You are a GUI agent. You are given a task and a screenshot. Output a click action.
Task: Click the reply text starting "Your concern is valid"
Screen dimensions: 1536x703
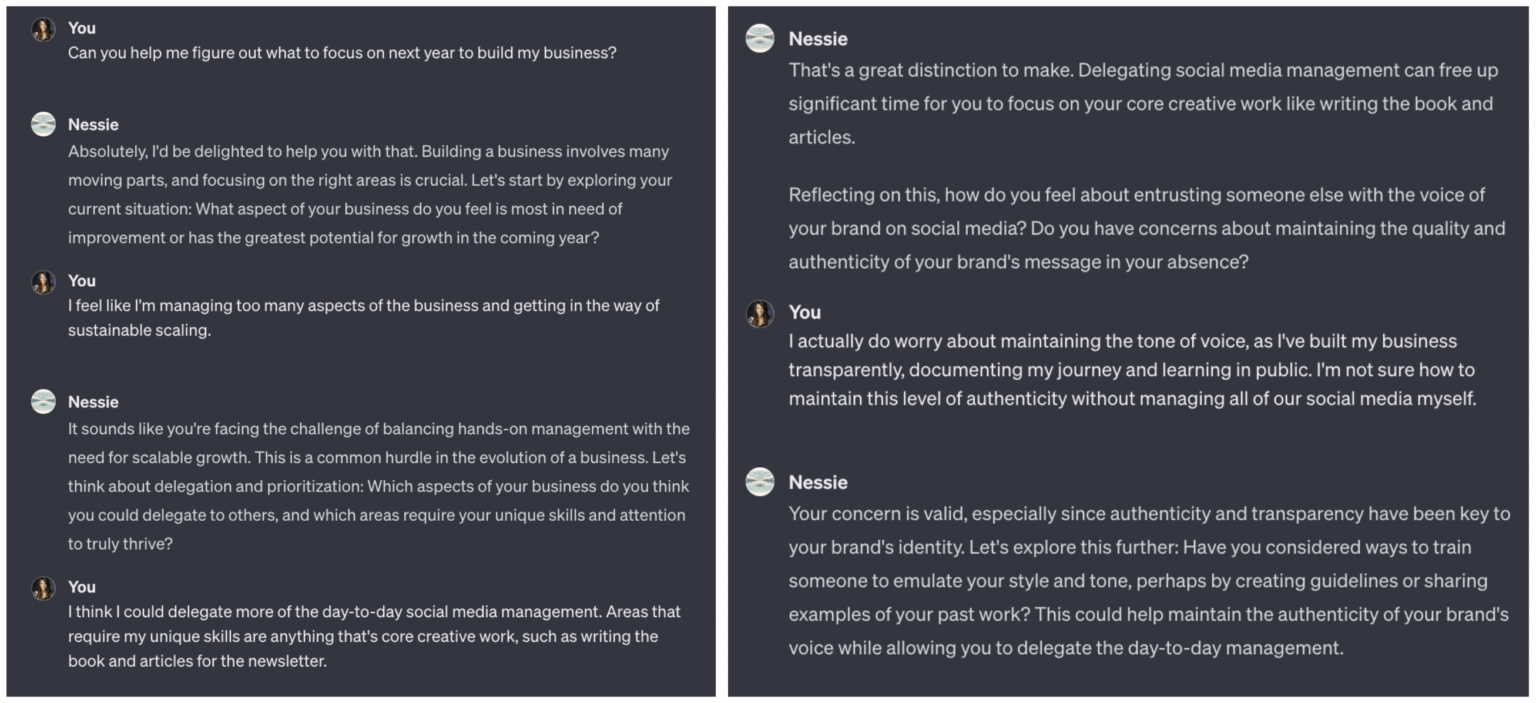pyautogui.click(x=1148, y=581)
